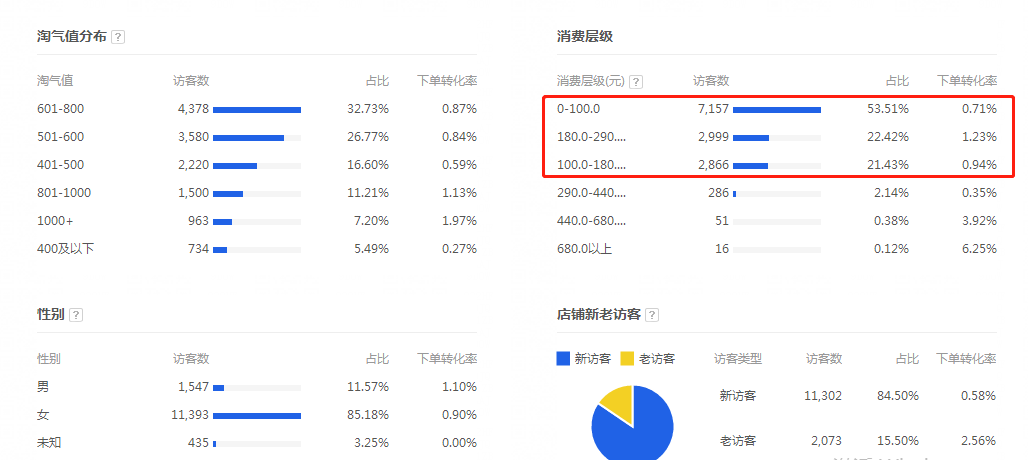Click the 601-800 row label
This screenshot has height=460, width=1028.
click(60, 109)
